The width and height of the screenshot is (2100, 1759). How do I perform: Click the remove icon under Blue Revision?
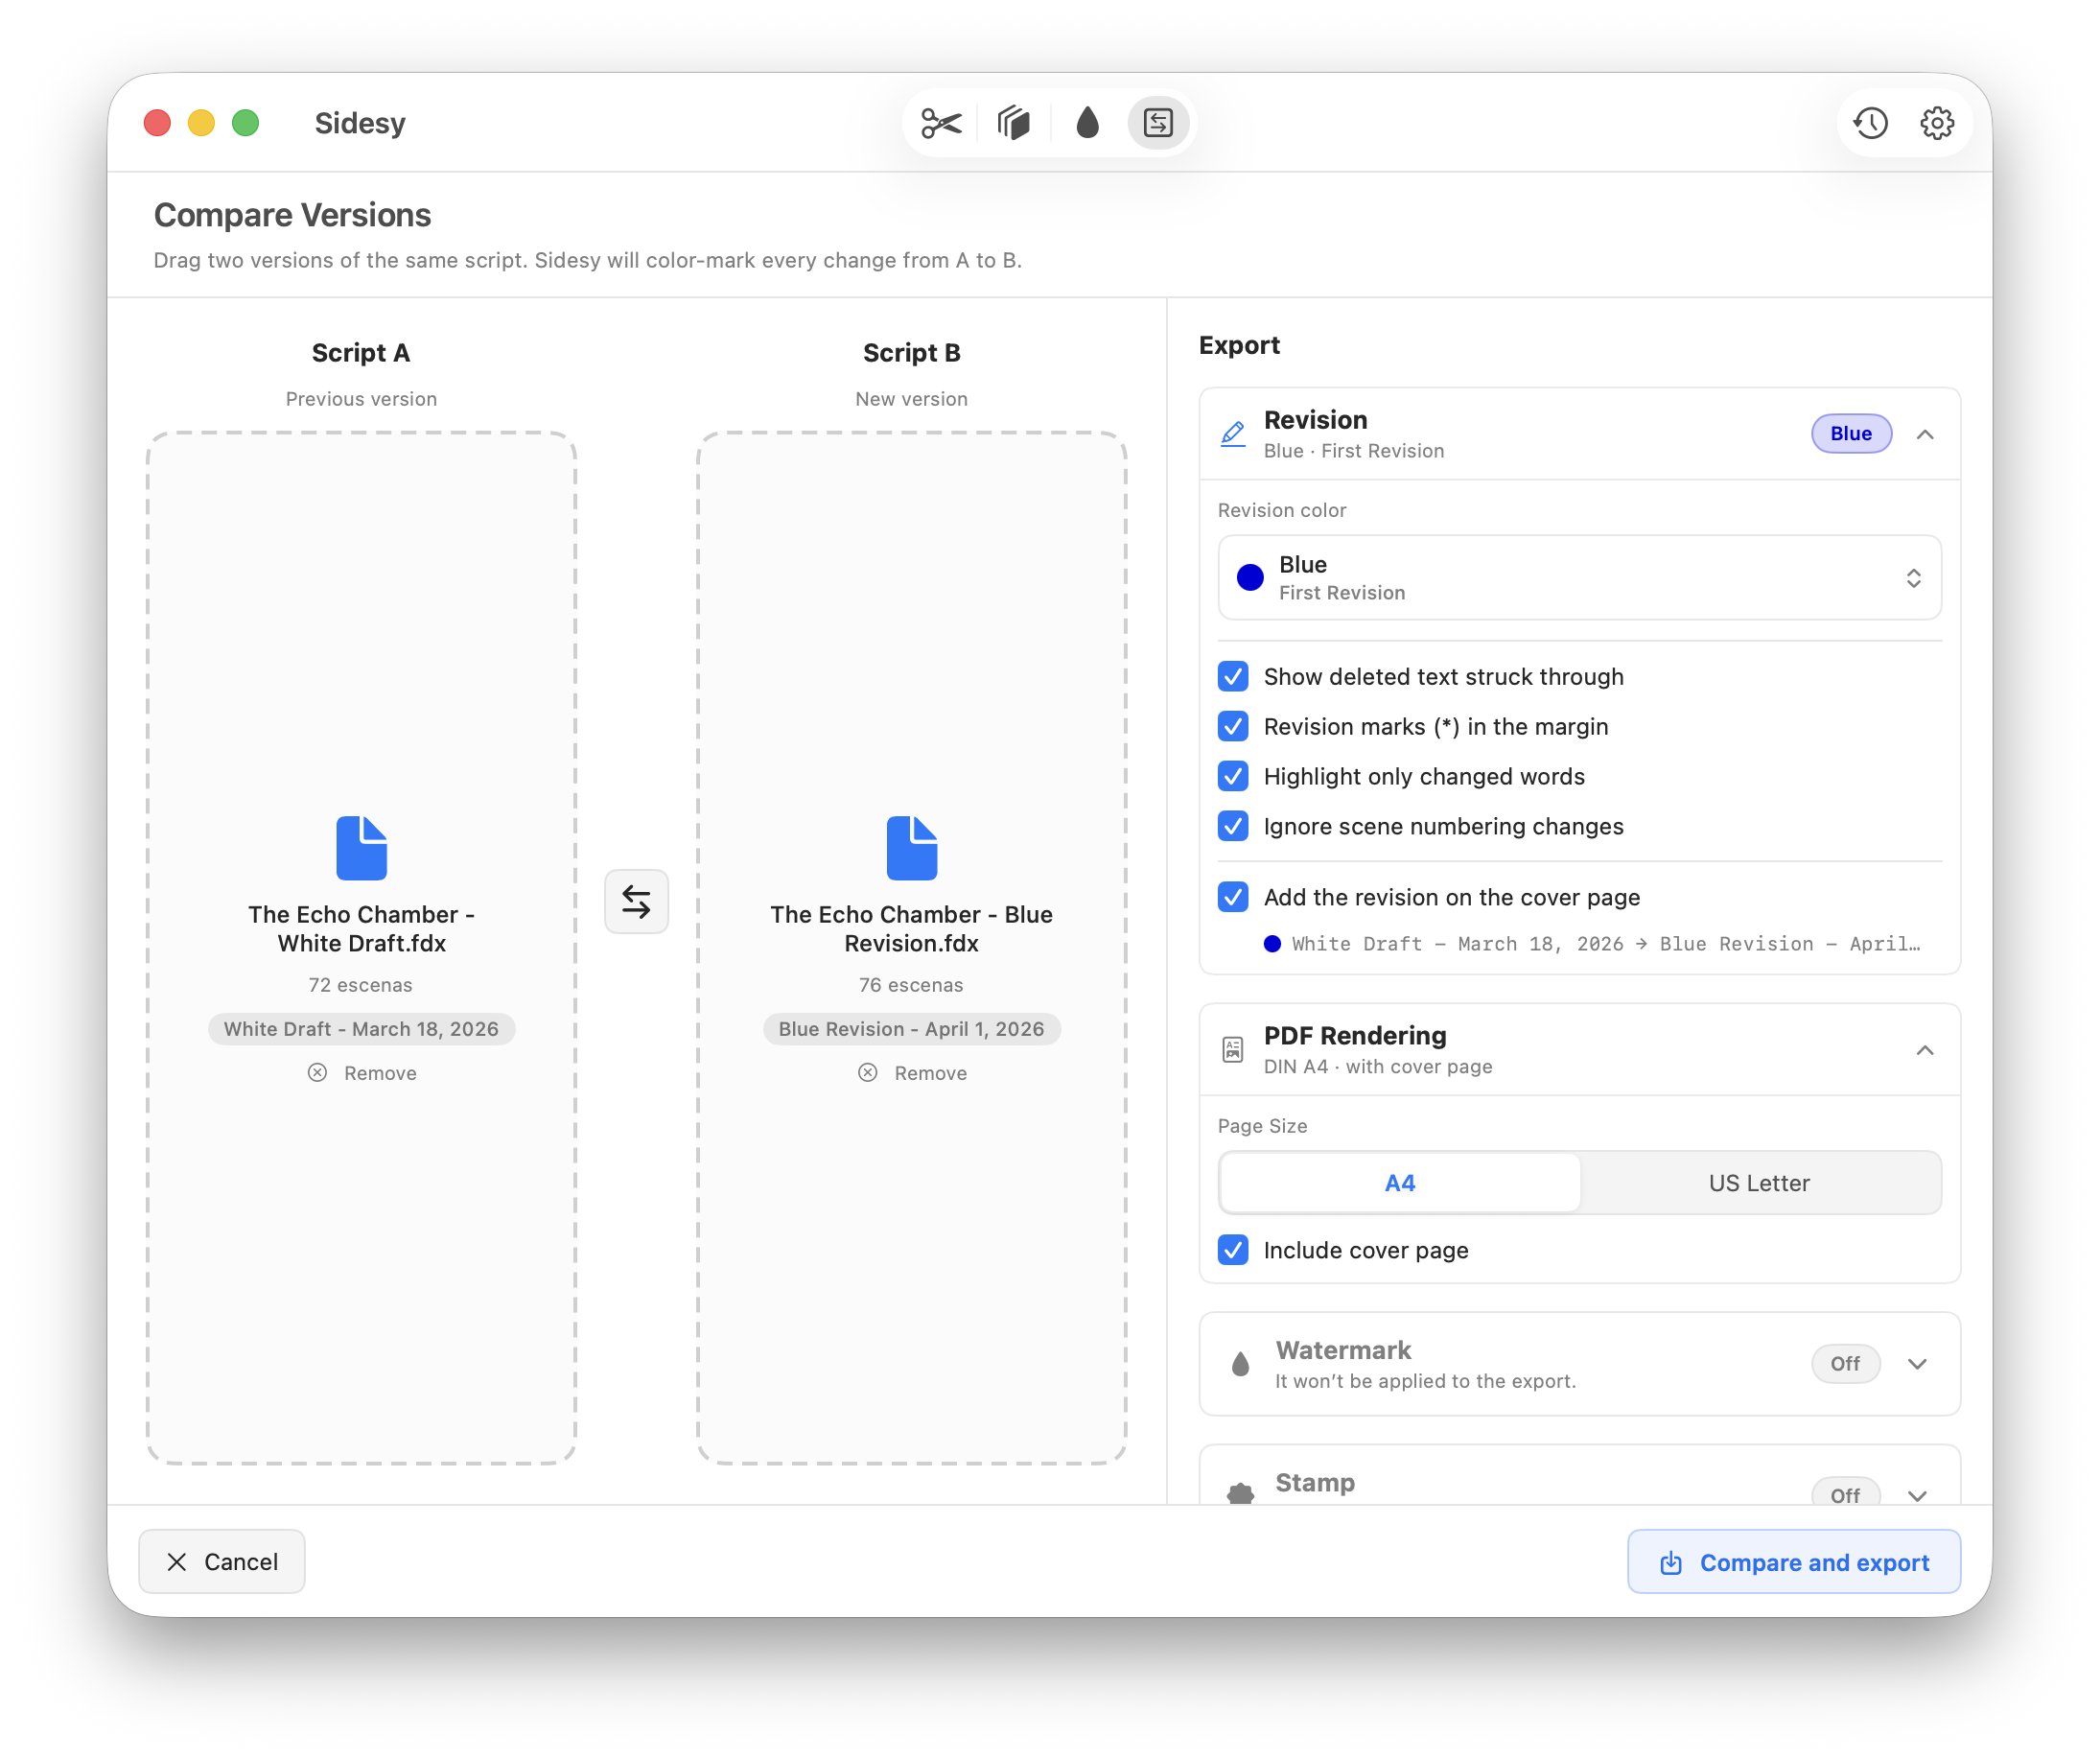pyautogui.click(x=867, y=1073)
